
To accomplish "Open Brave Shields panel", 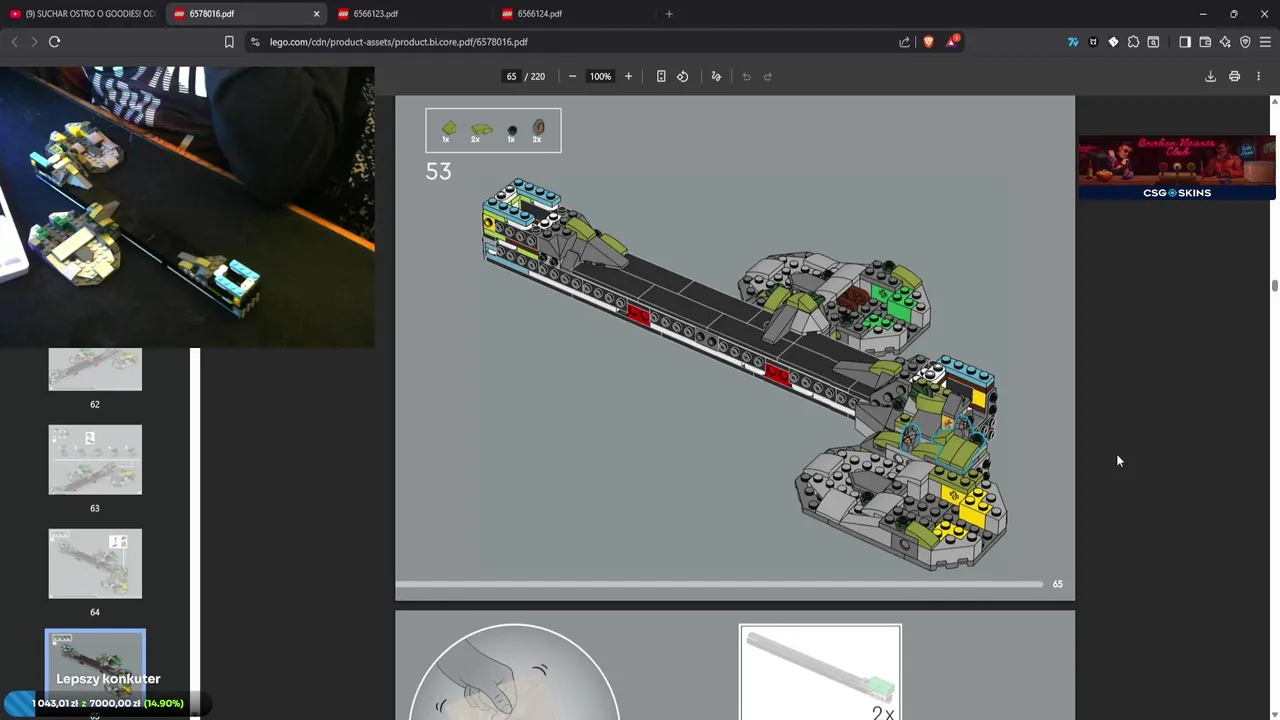I will coord(928,42).
